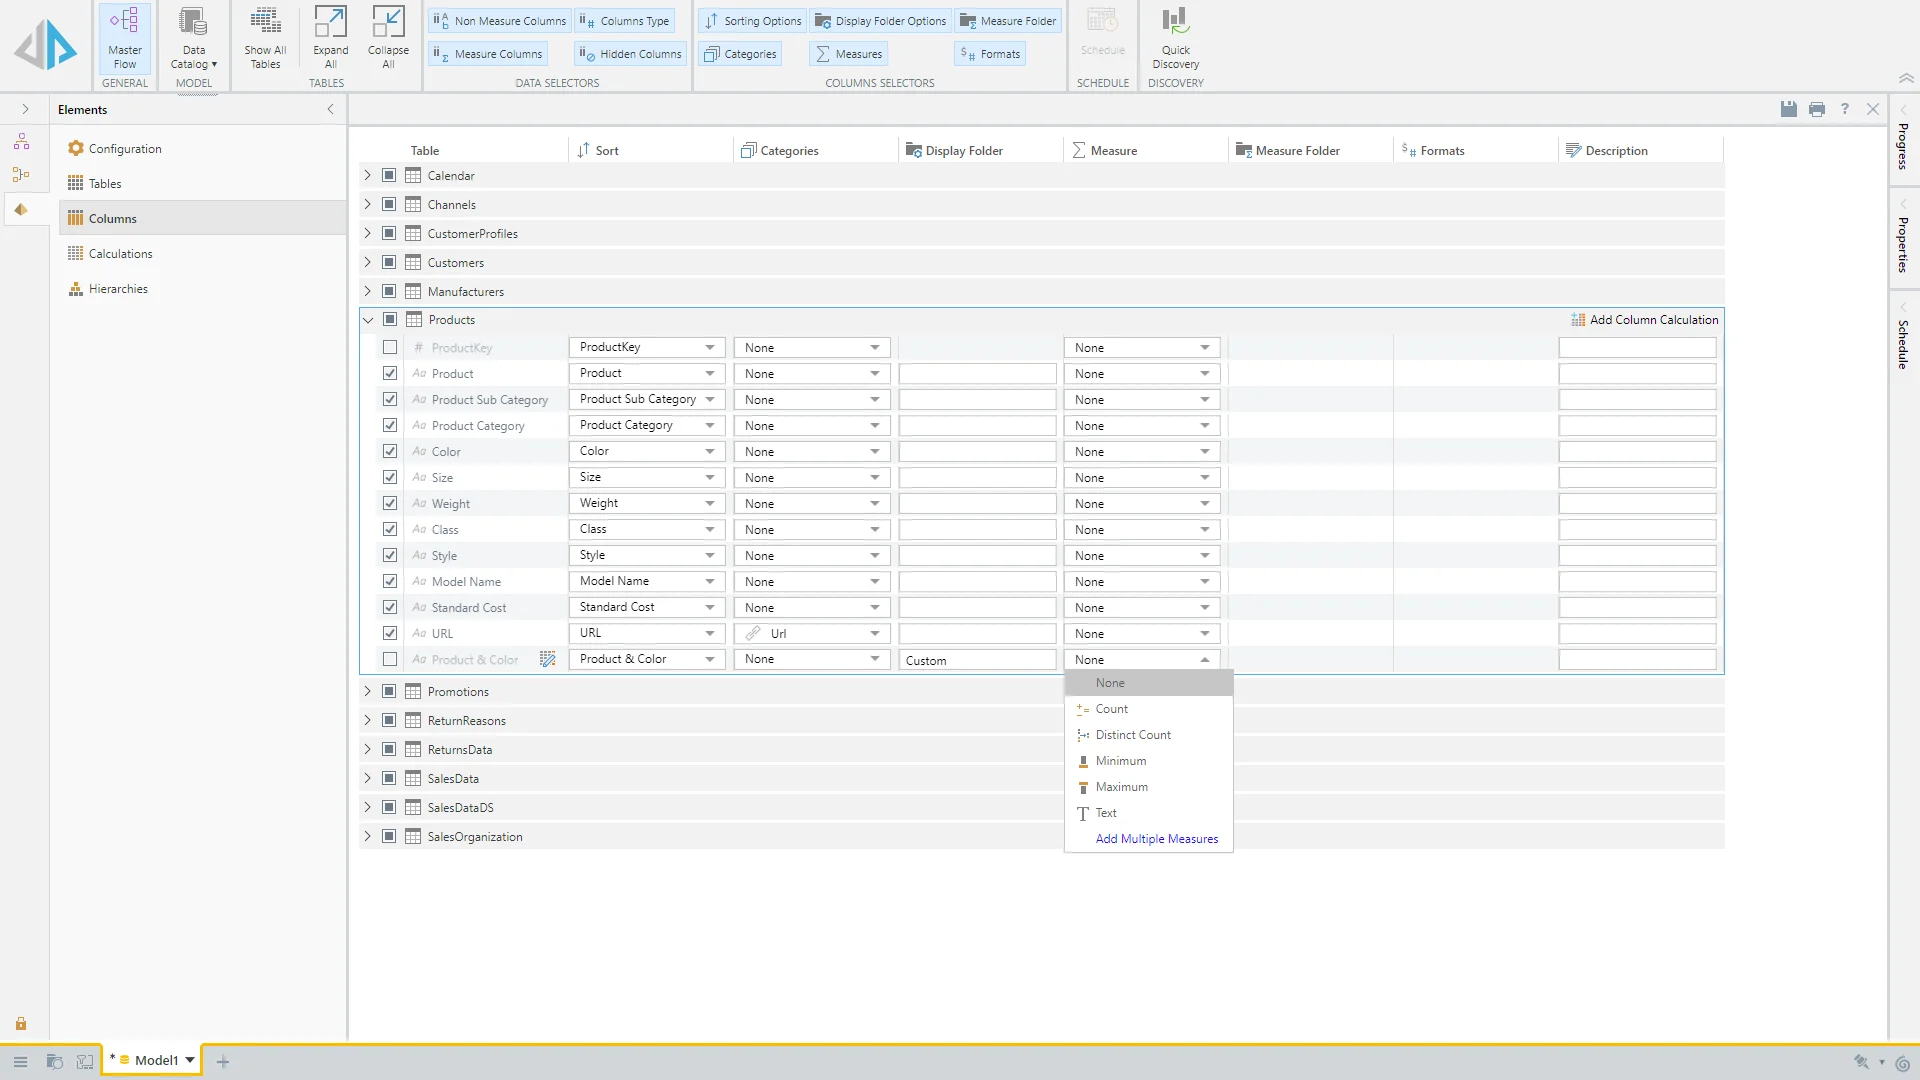Open Quick Discovery

(x=1175, y=37)
